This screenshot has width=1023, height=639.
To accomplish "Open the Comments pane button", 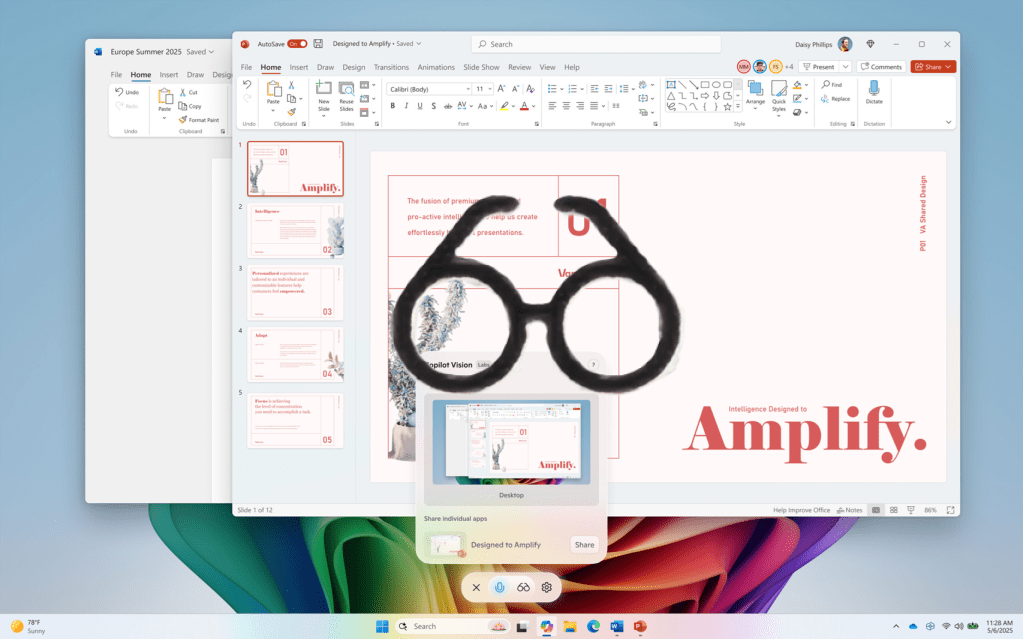I will [881, 67].
